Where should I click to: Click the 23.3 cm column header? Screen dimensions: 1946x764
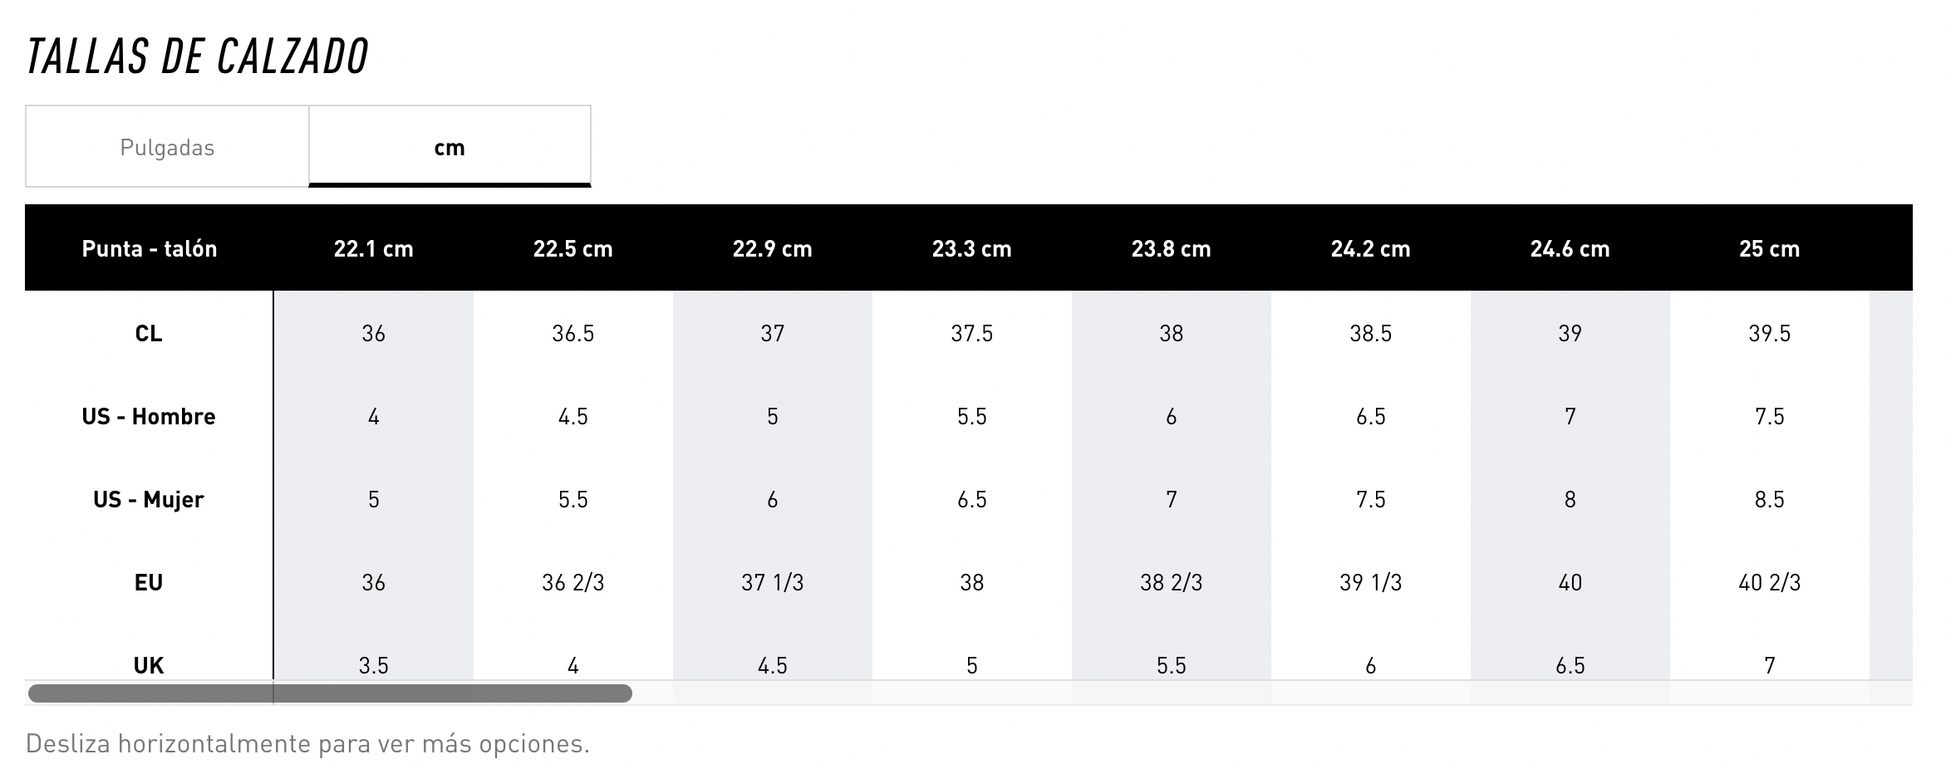pos(971,248)
